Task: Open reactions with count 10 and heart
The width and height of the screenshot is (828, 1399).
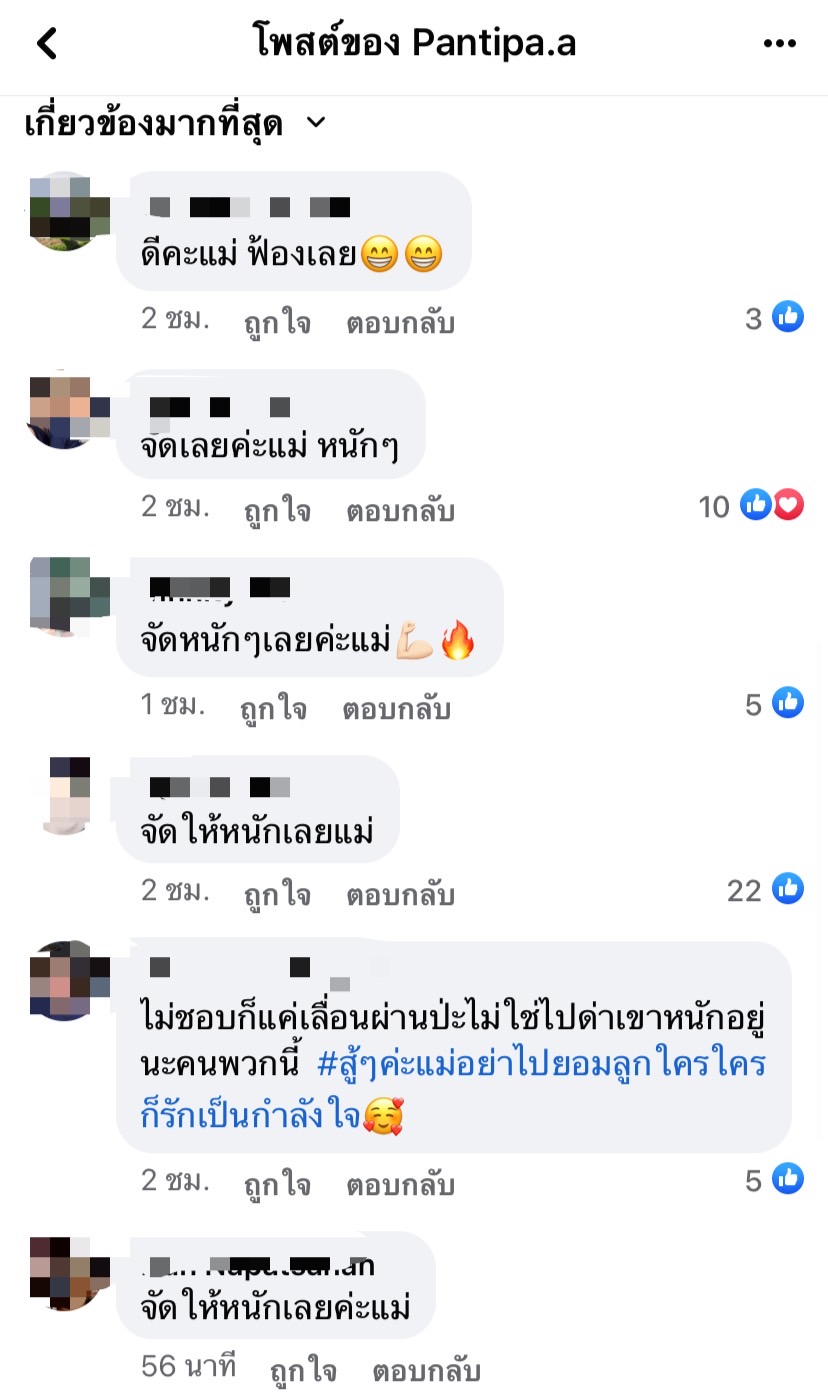Action: coord(772,506)
